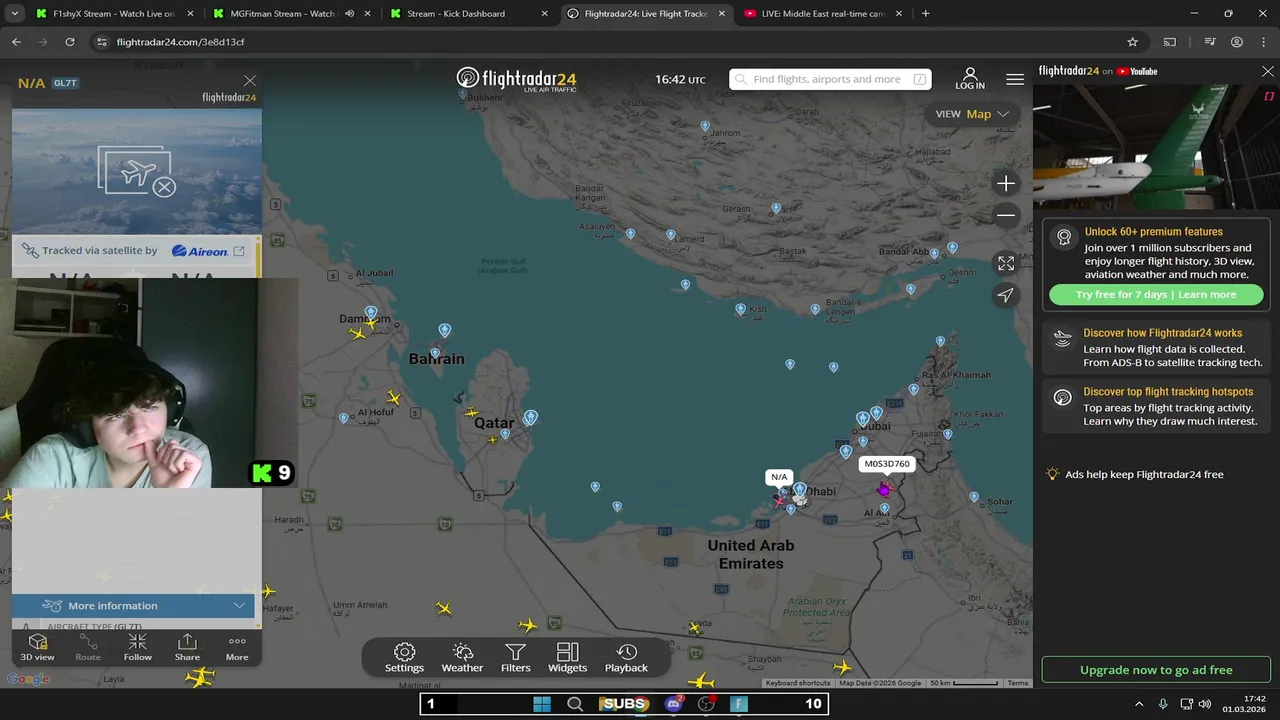This screenshot has height=720, width=1280.
Task: Open the Chrome side panel button
Action: point(1210,42)
